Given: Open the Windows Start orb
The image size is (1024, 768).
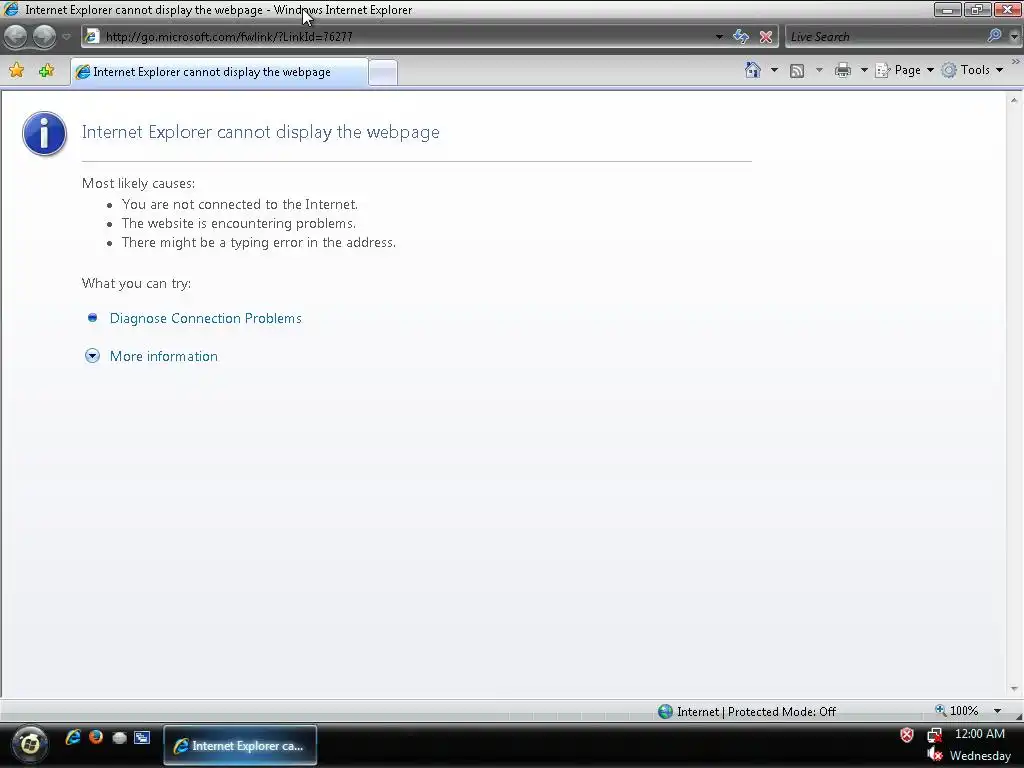Looking at the screenshot, I should click(x=29, y=744).
